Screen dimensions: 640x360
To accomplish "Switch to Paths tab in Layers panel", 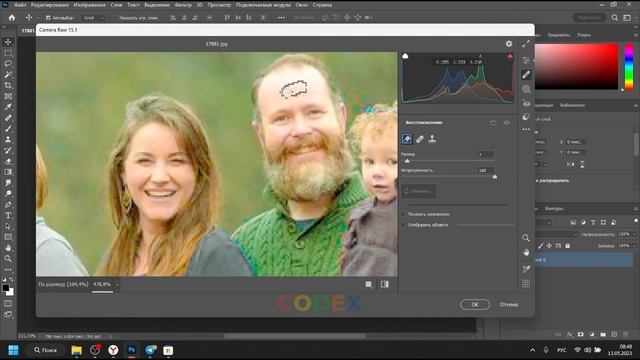I will [x=554, y=209].
